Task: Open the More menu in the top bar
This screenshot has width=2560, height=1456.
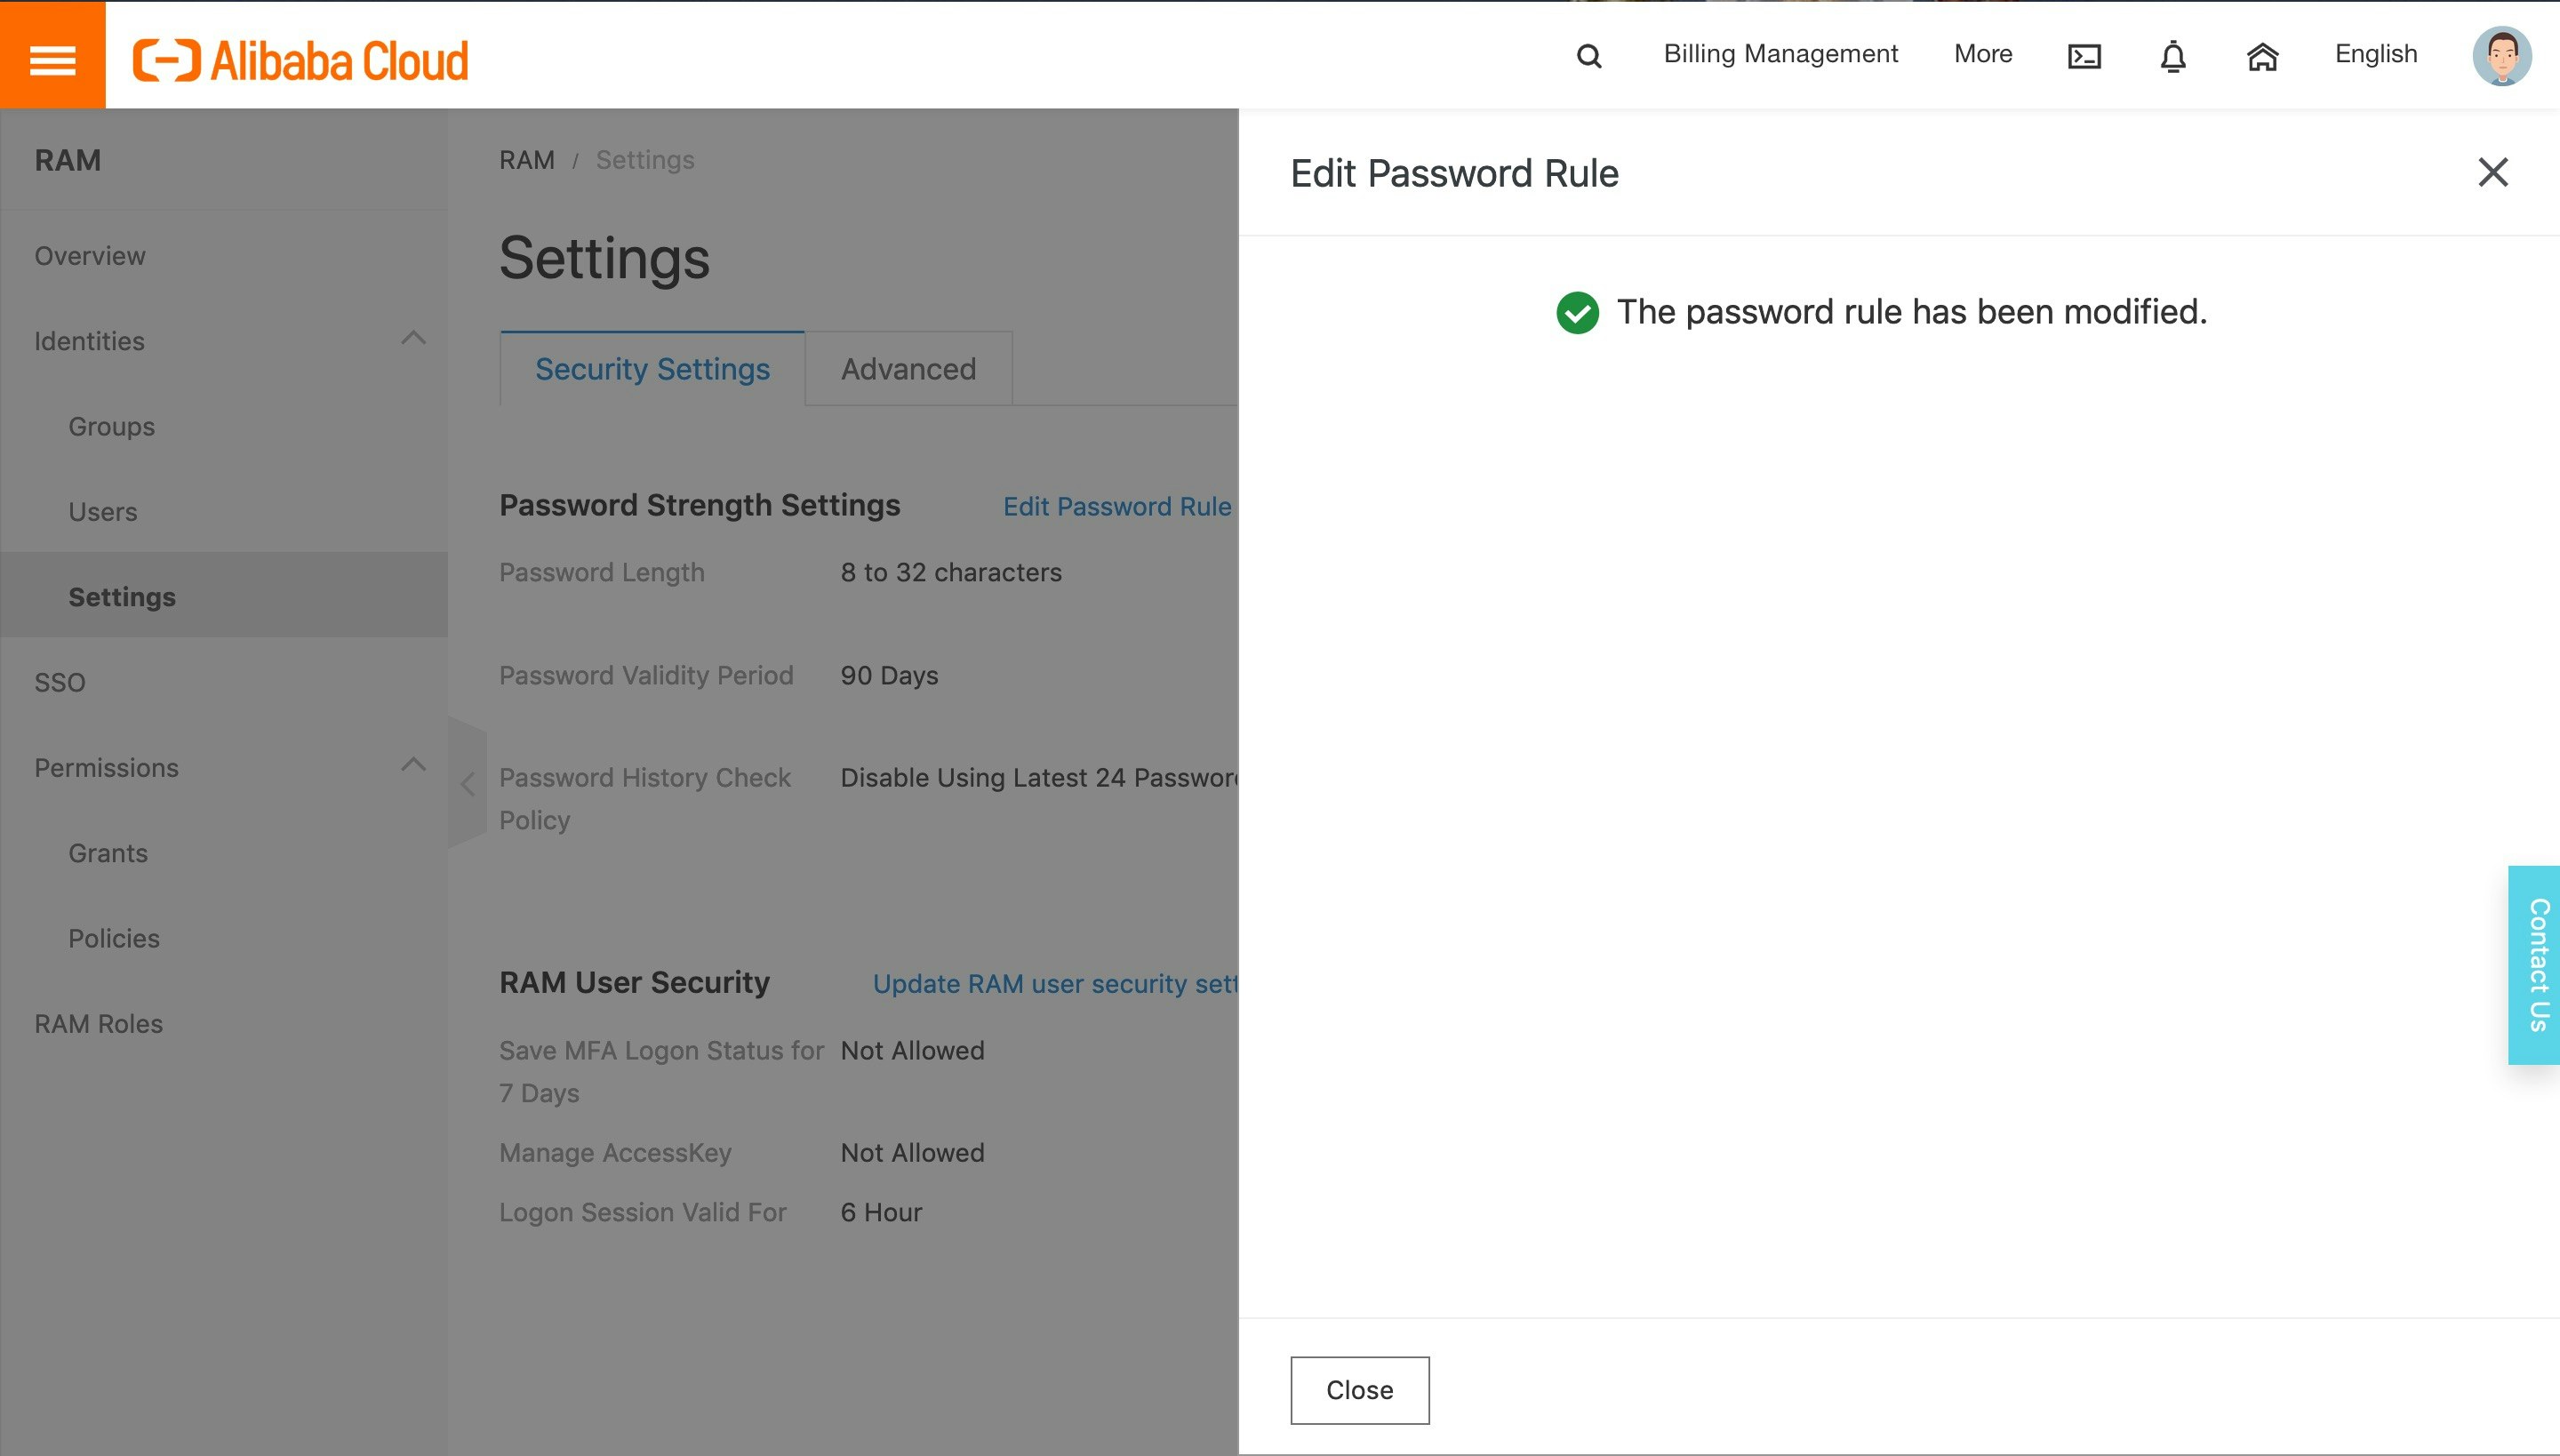Action: 1983,54
